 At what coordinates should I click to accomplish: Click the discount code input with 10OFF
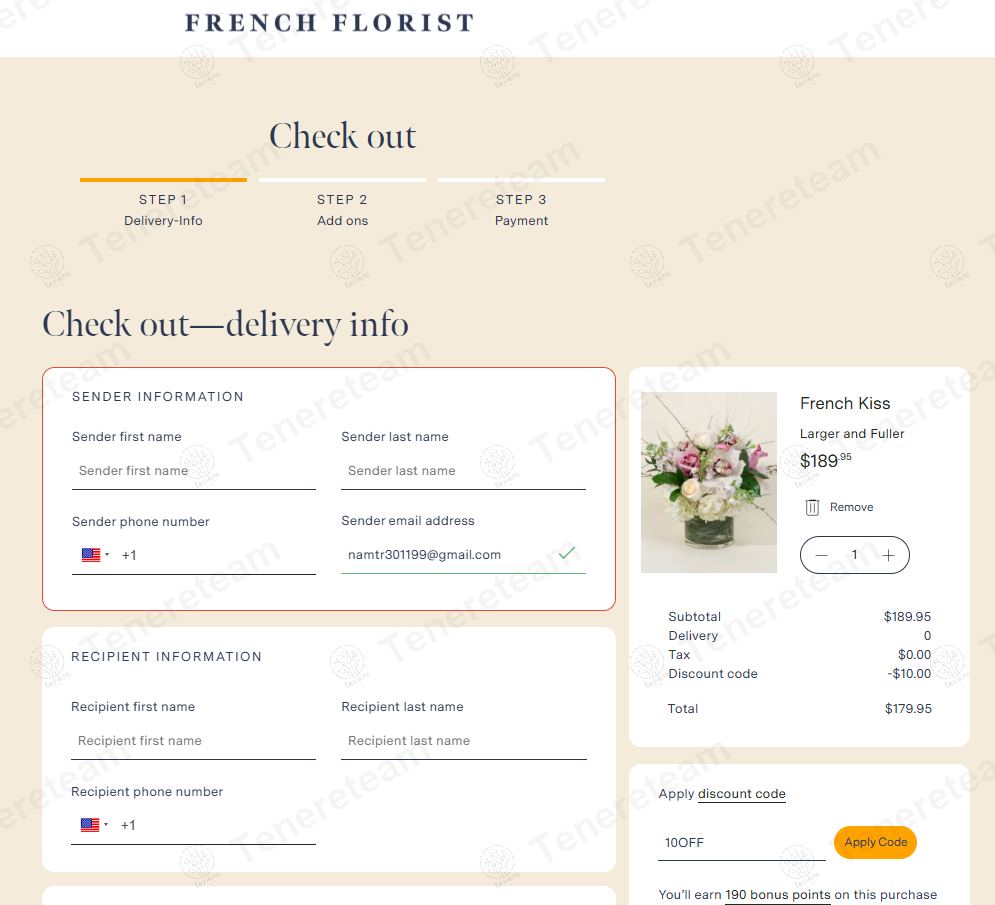[740, 843]
